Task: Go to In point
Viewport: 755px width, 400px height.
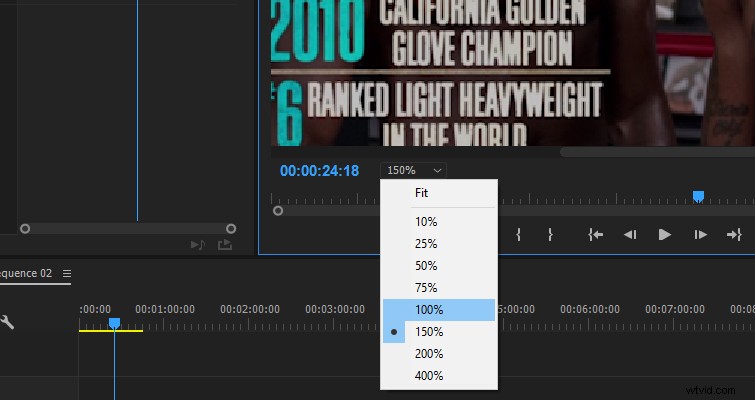Action: 596,234
